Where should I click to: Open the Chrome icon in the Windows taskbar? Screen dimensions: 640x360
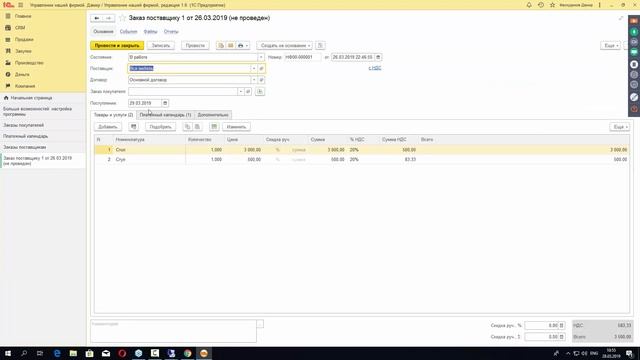(187, 353)
